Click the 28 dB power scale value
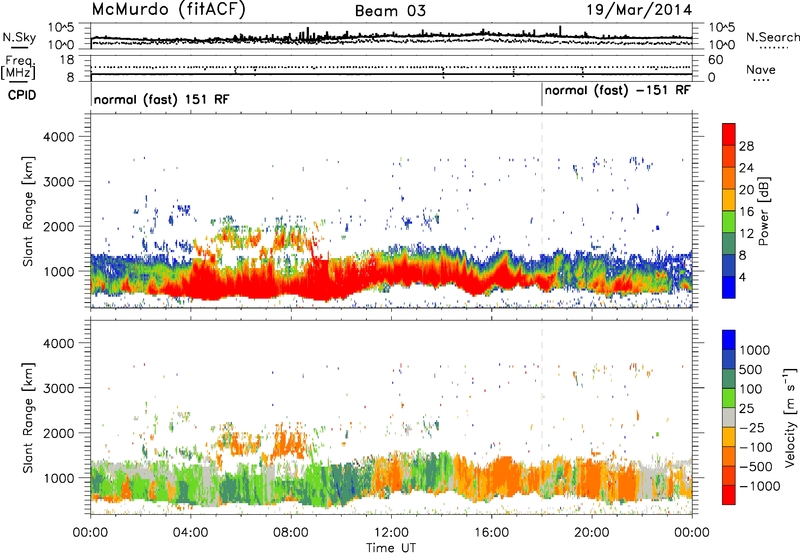Image resolution: width=800 pixels, height=554 pixels. coord(746,146)
